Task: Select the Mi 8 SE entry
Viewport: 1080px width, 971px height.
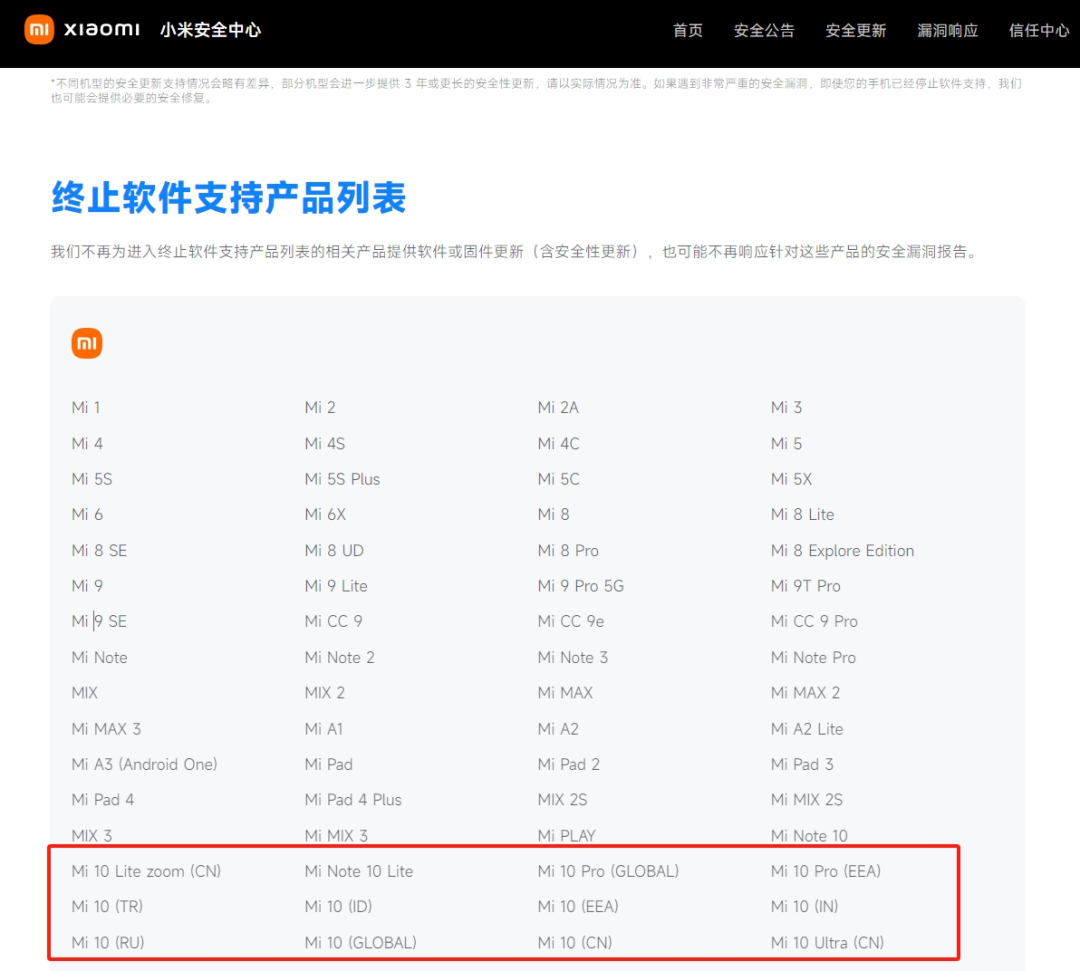Action: coord(99,551)
